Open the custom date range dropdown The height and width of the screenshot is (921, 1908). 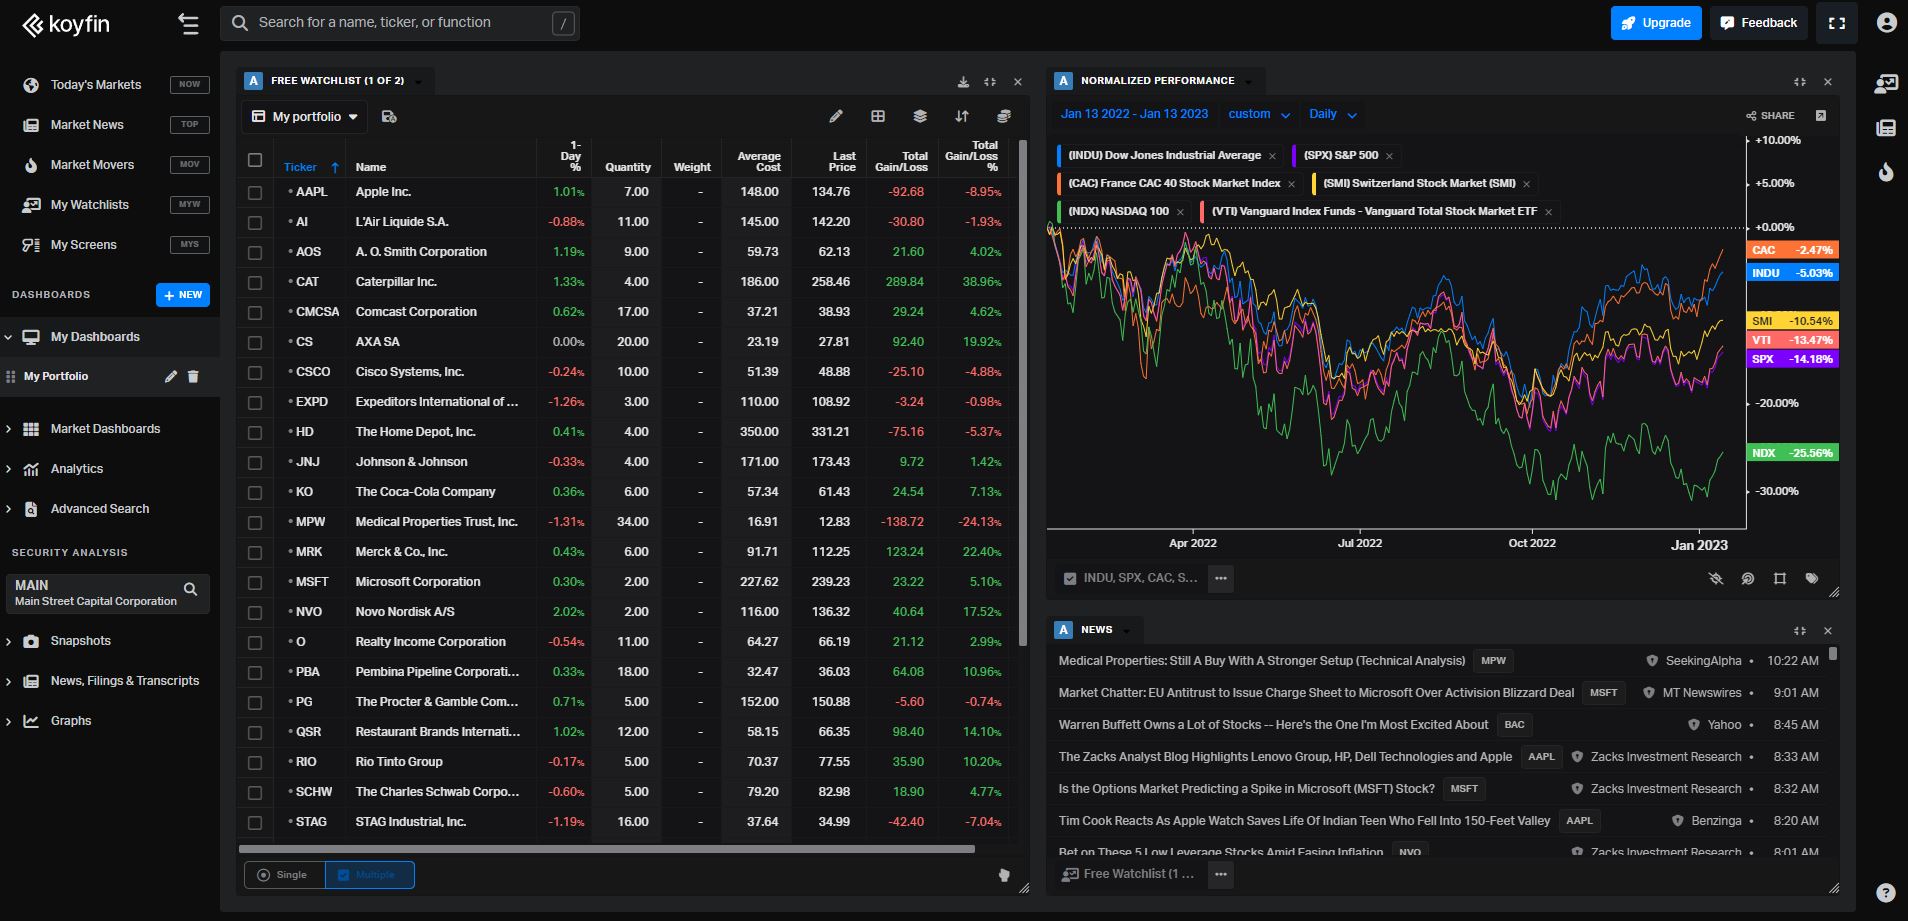tap(1259, 114)
